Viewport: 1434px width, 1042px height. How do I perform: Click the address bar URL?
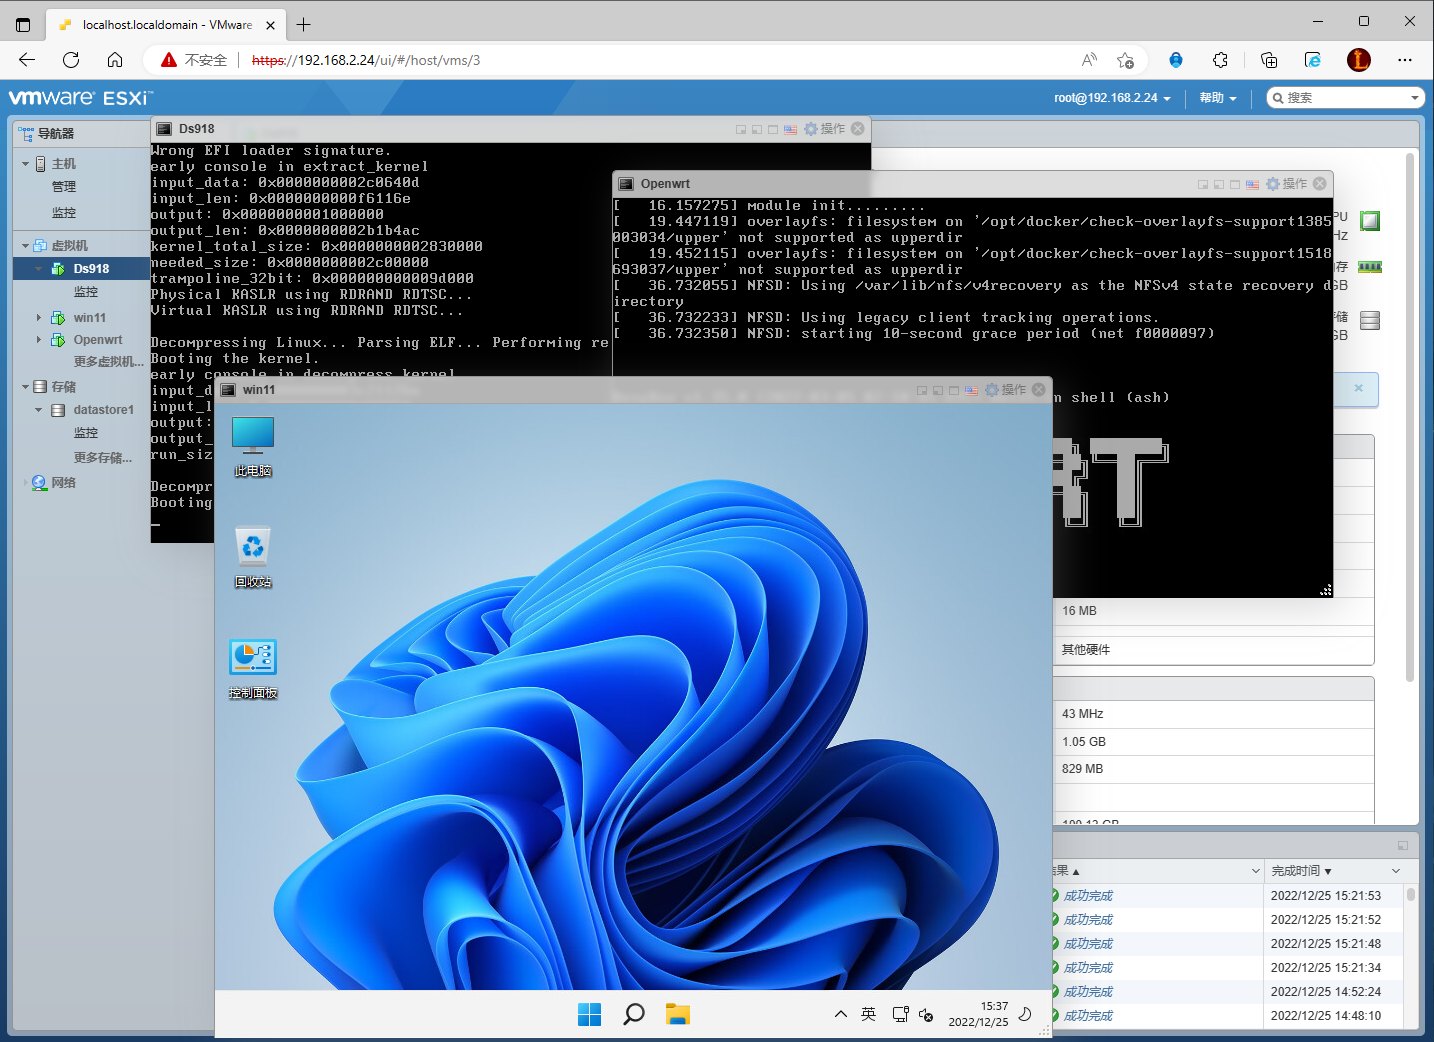pos(366,60)
